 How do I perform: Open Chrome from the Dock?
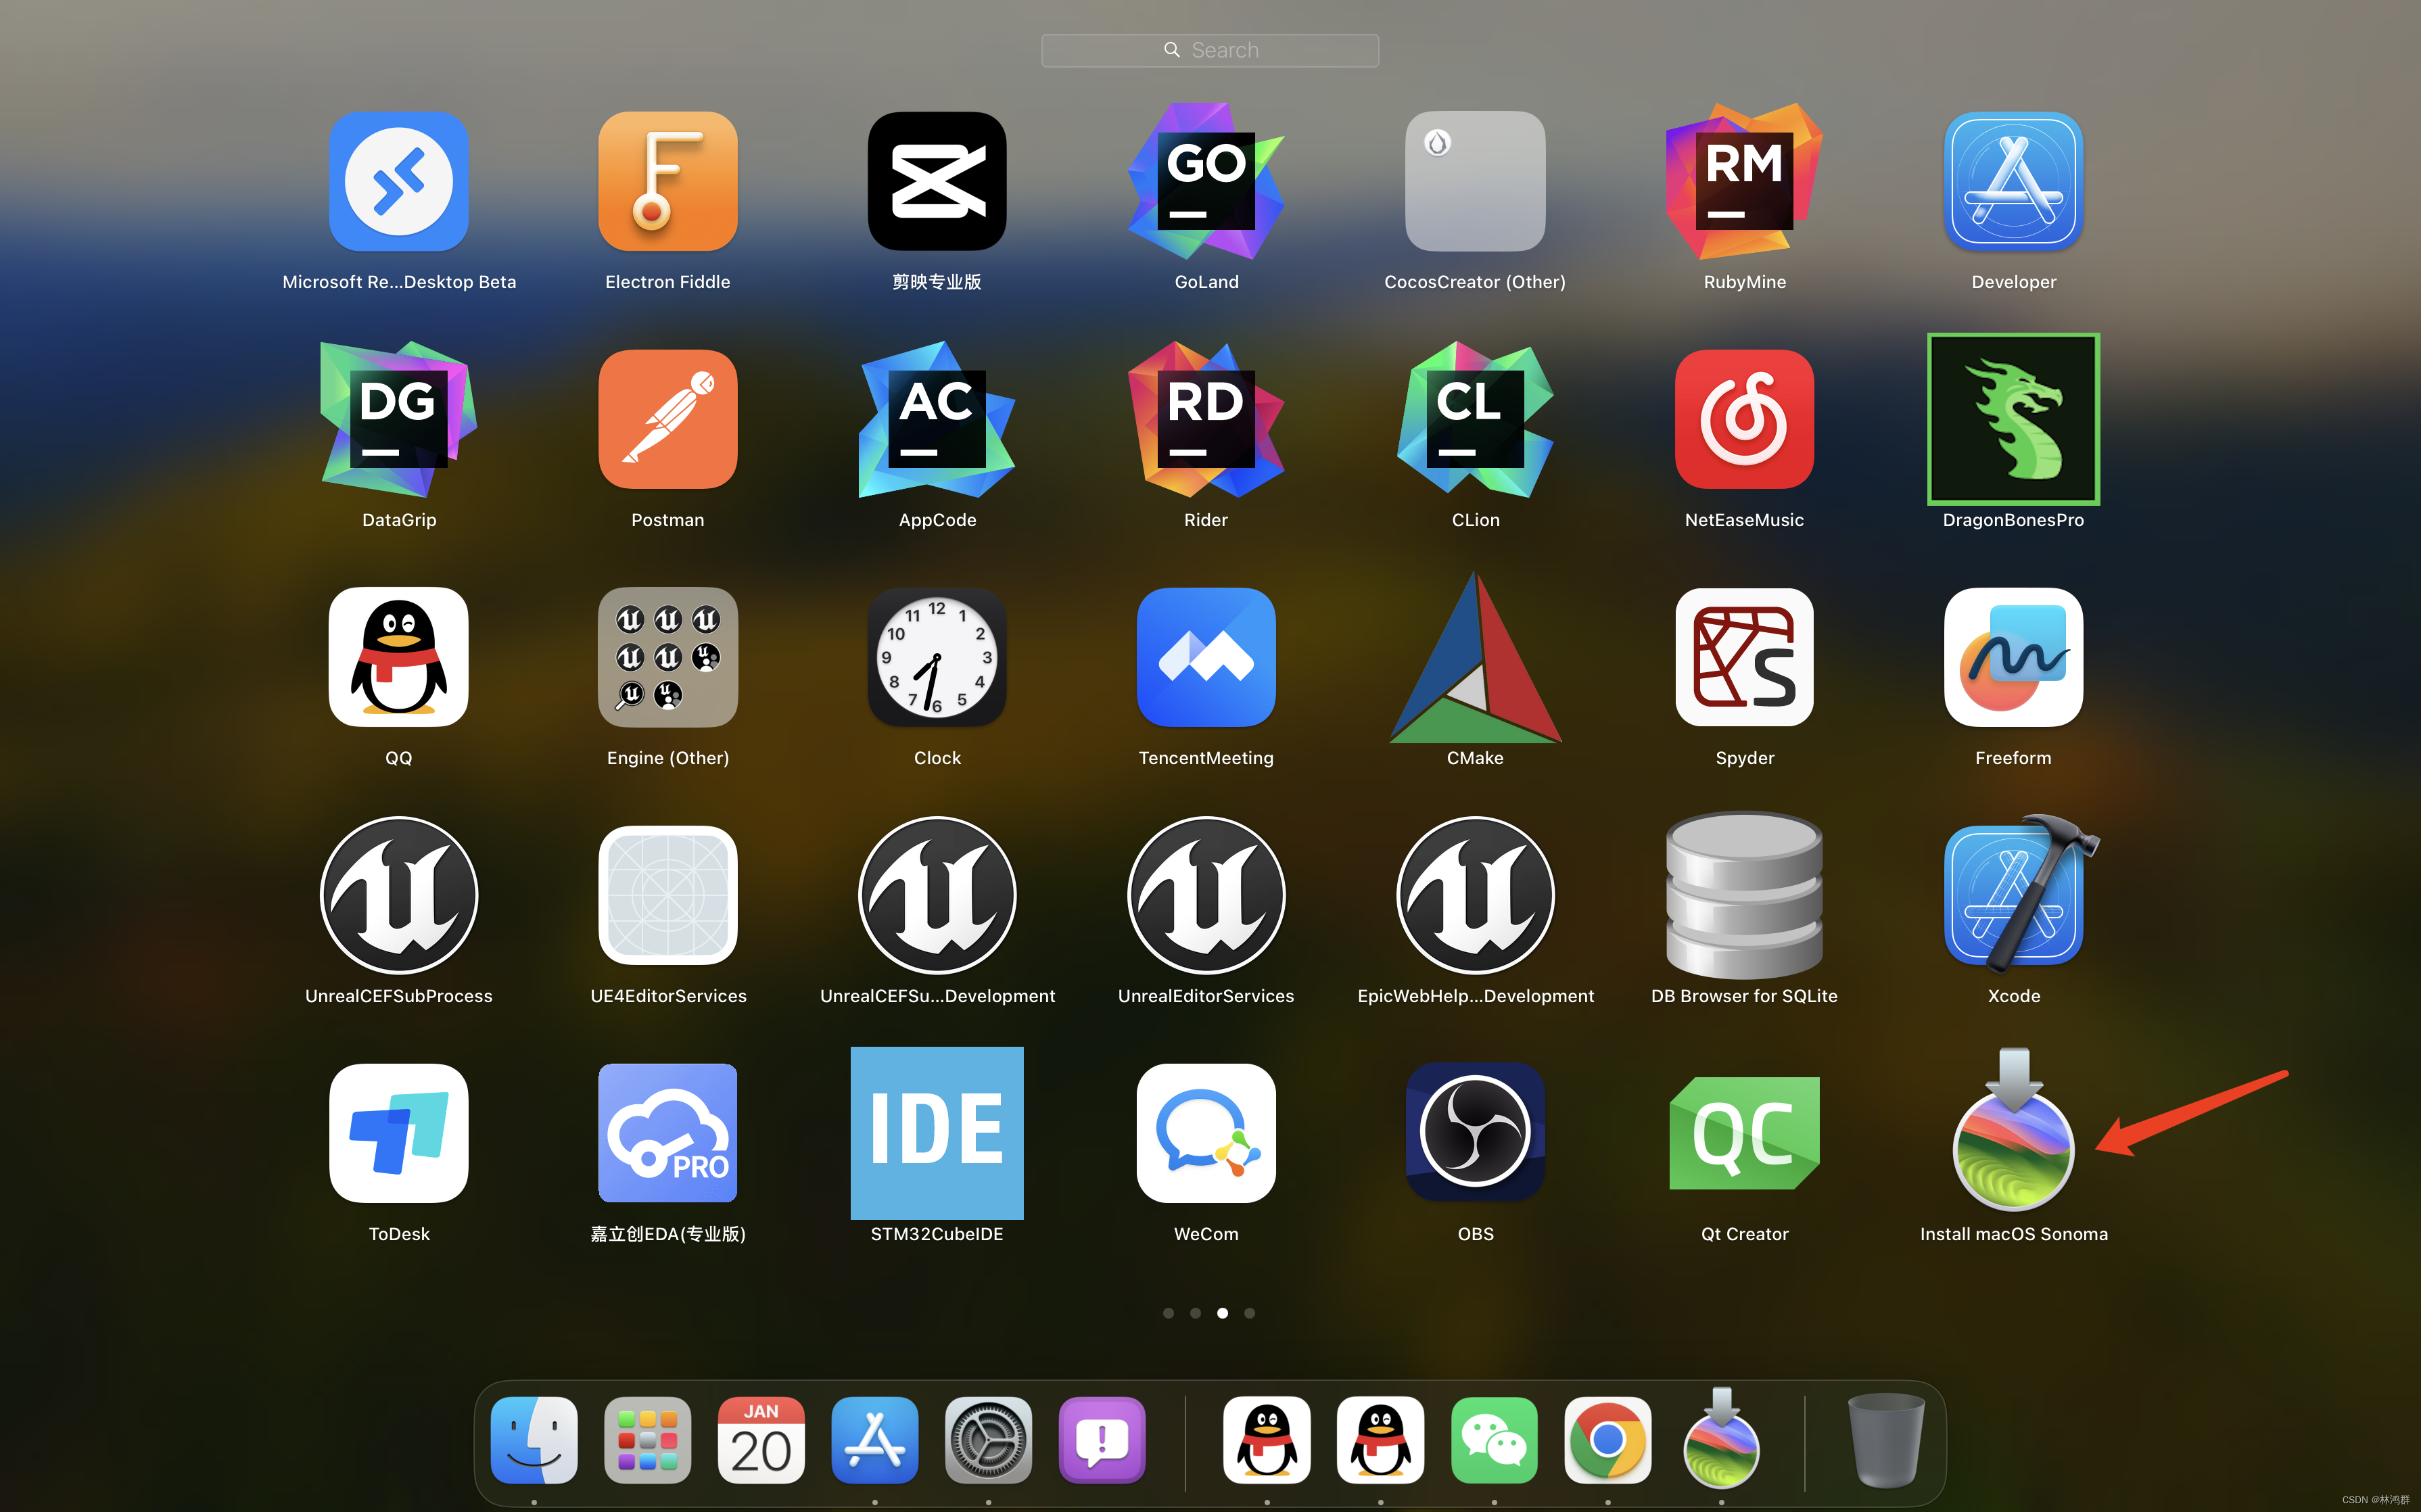pos(1607,1441)
